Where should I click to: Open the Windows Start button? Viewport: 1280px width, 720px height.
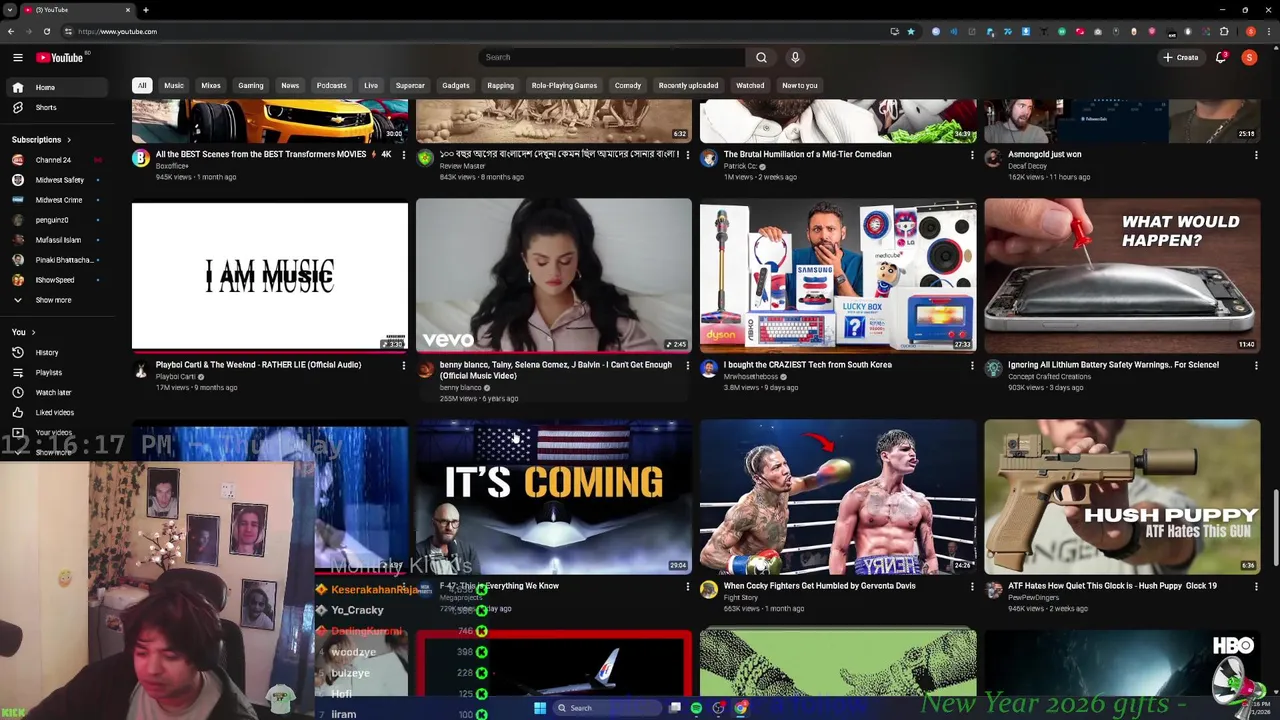tap(540, 708)
